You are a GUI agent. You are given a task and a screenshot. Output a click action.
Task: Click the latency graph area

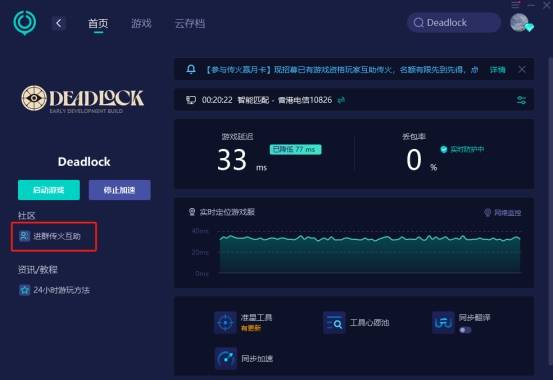click(370, 253)
